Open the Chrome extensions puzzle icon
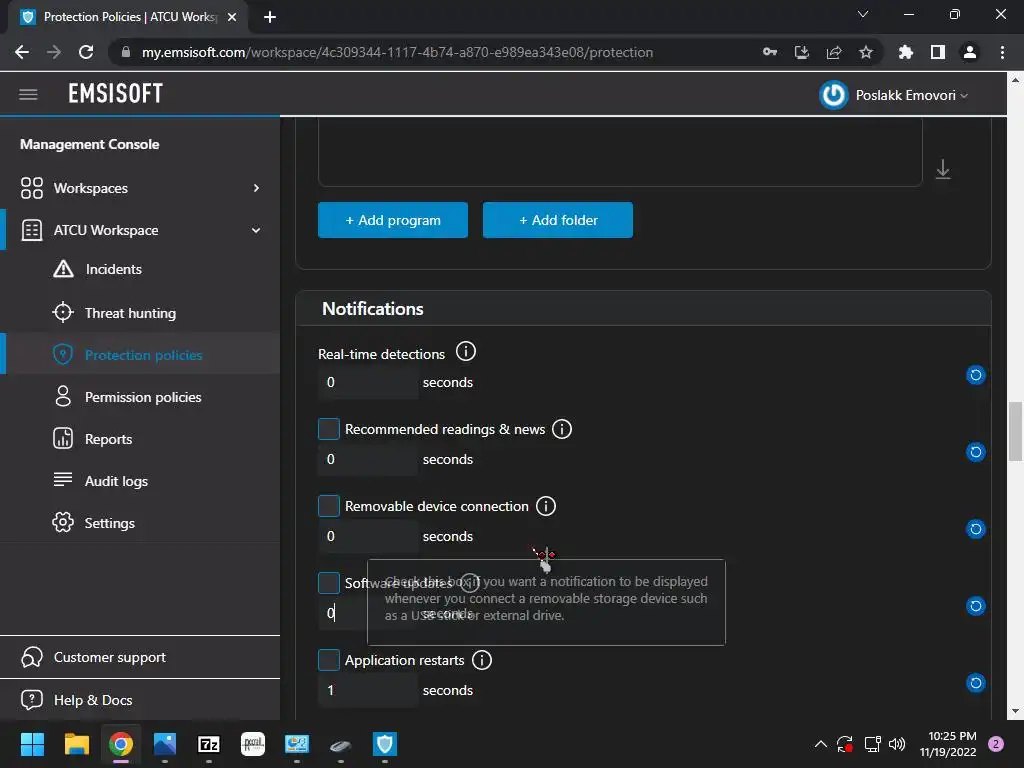 pos(905,52)
